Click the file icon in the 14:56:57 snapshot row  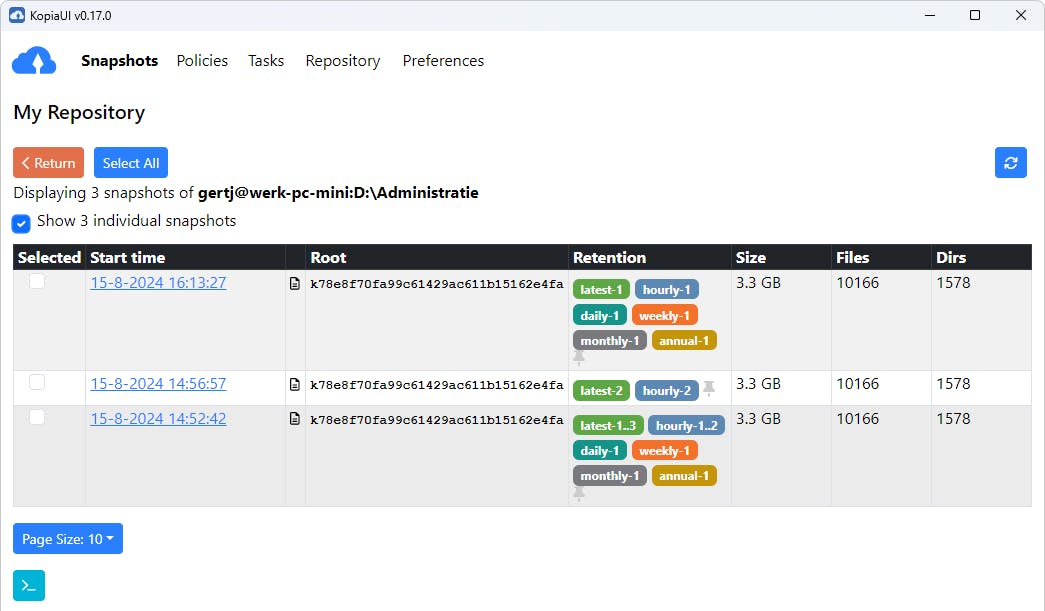(x=295, y=385)
